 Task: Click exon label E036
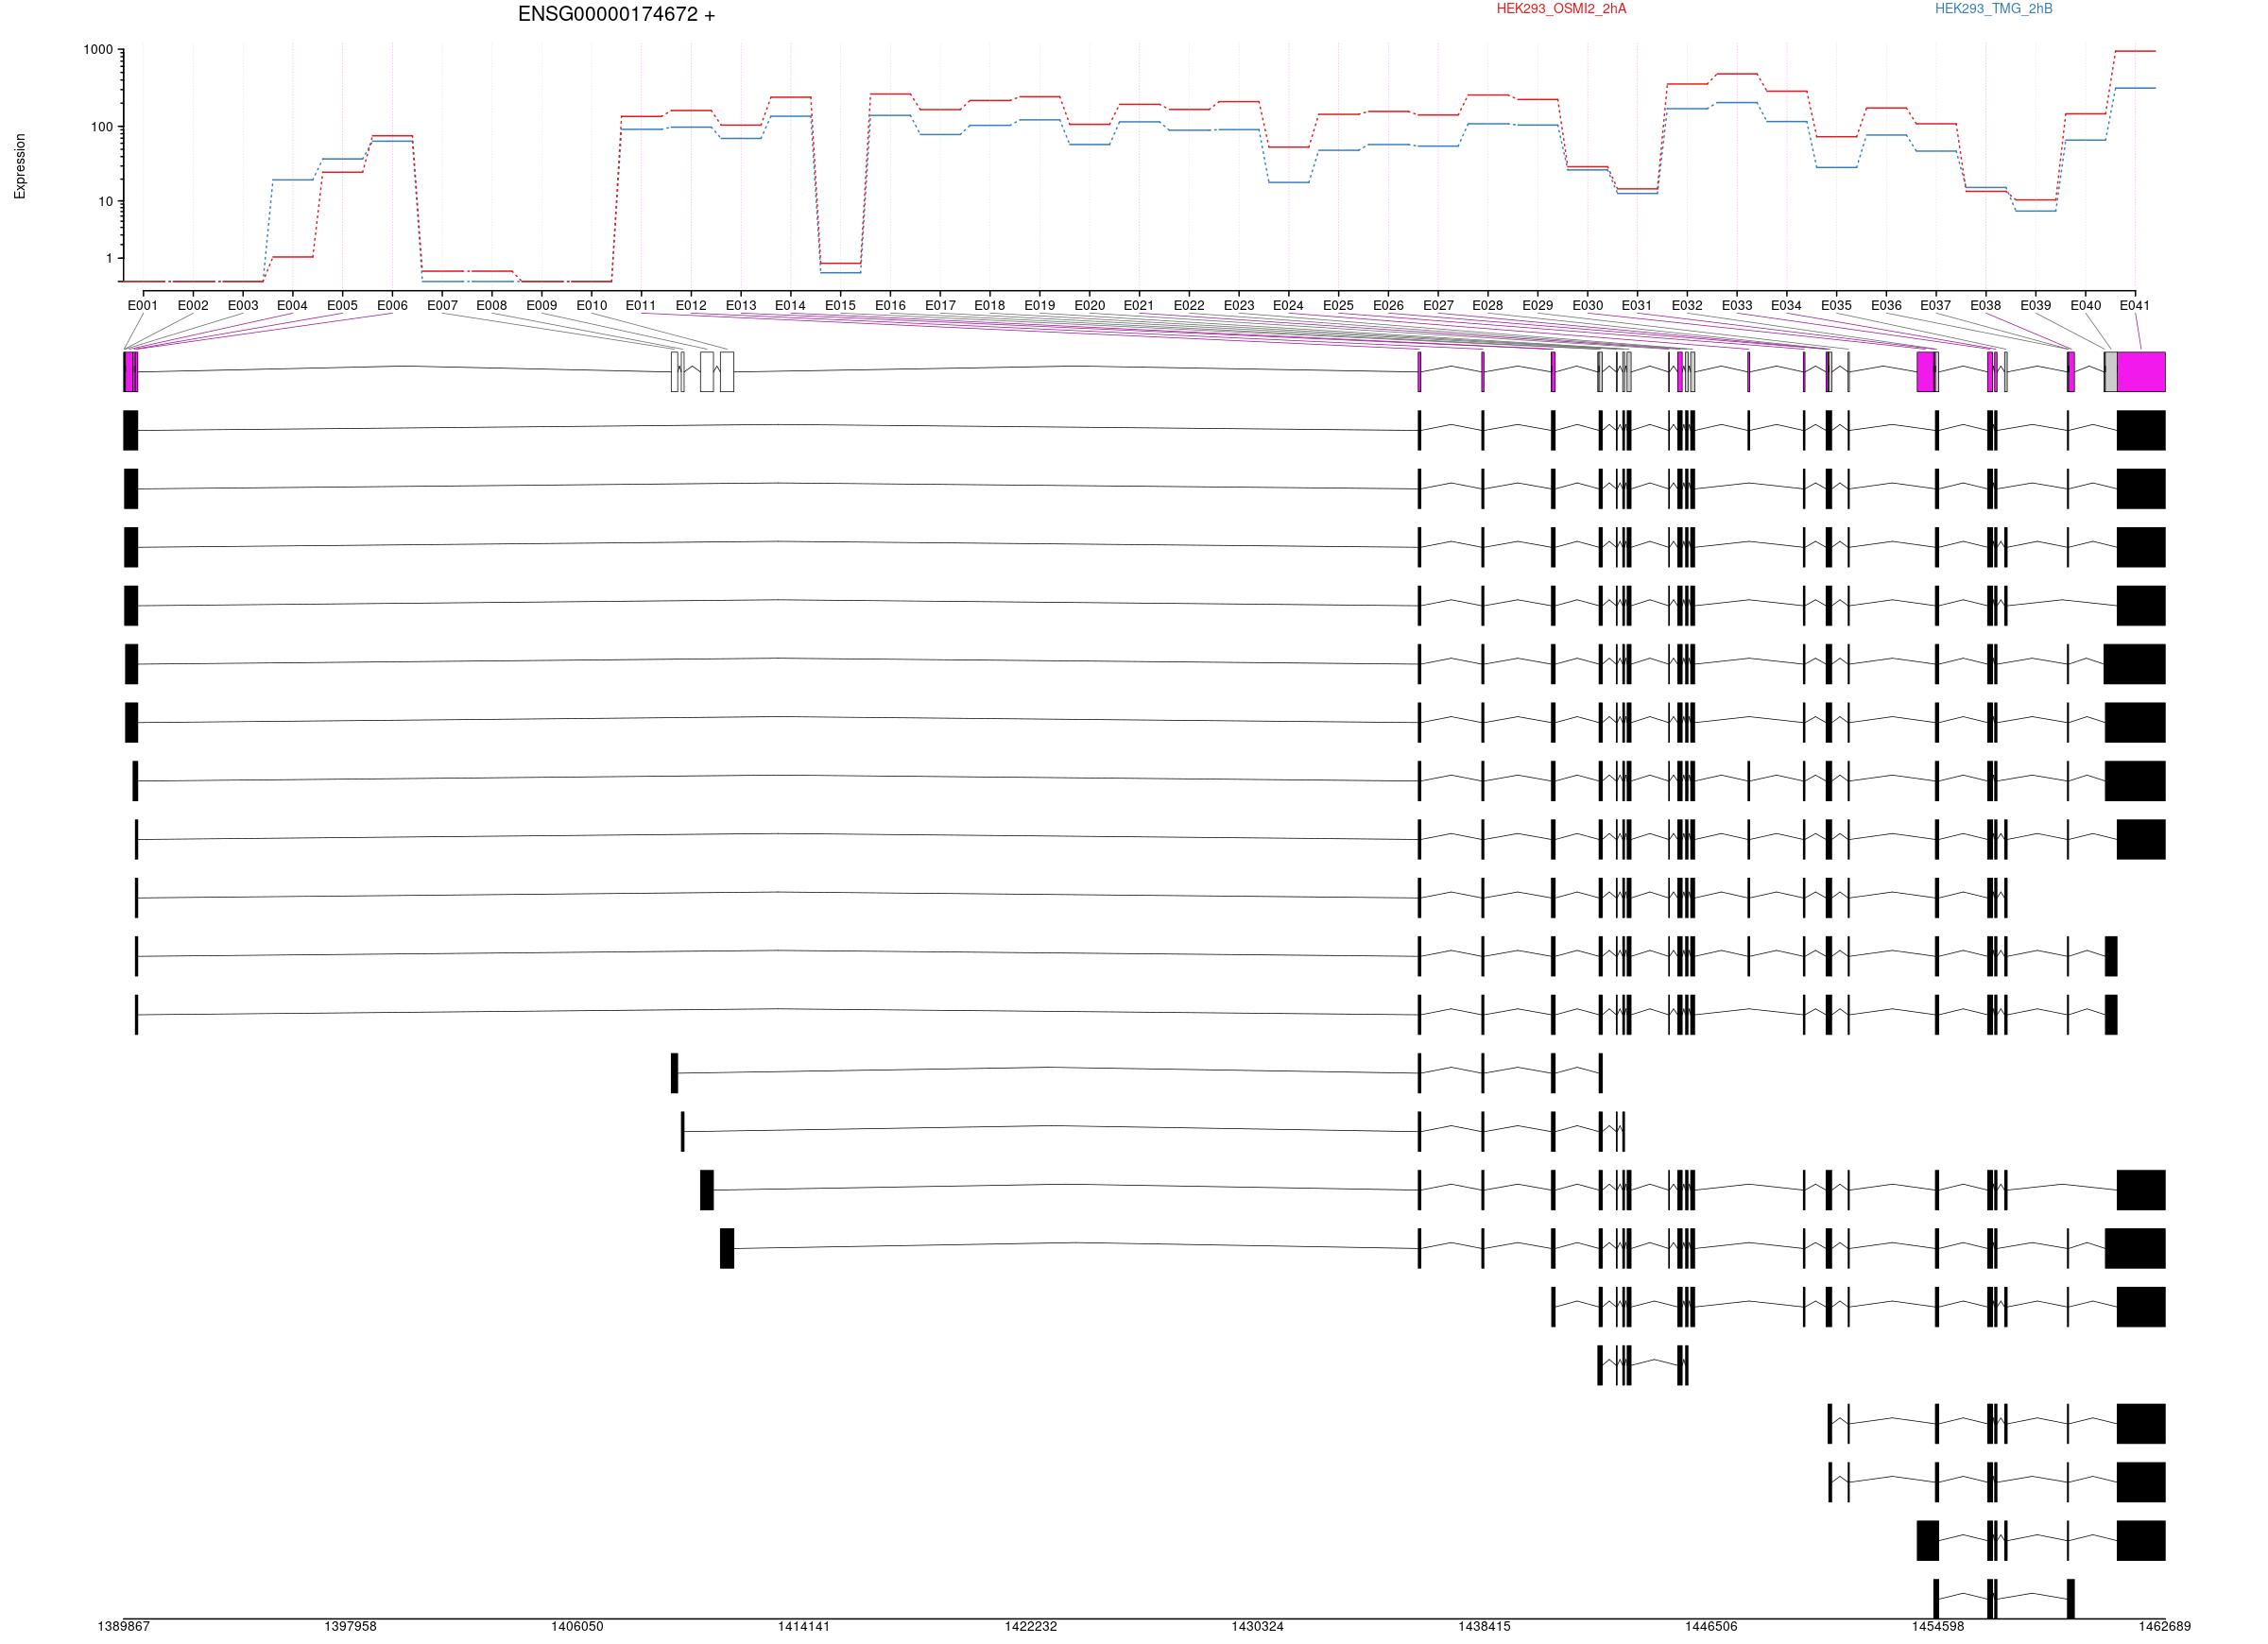(x=1886, y=306)
